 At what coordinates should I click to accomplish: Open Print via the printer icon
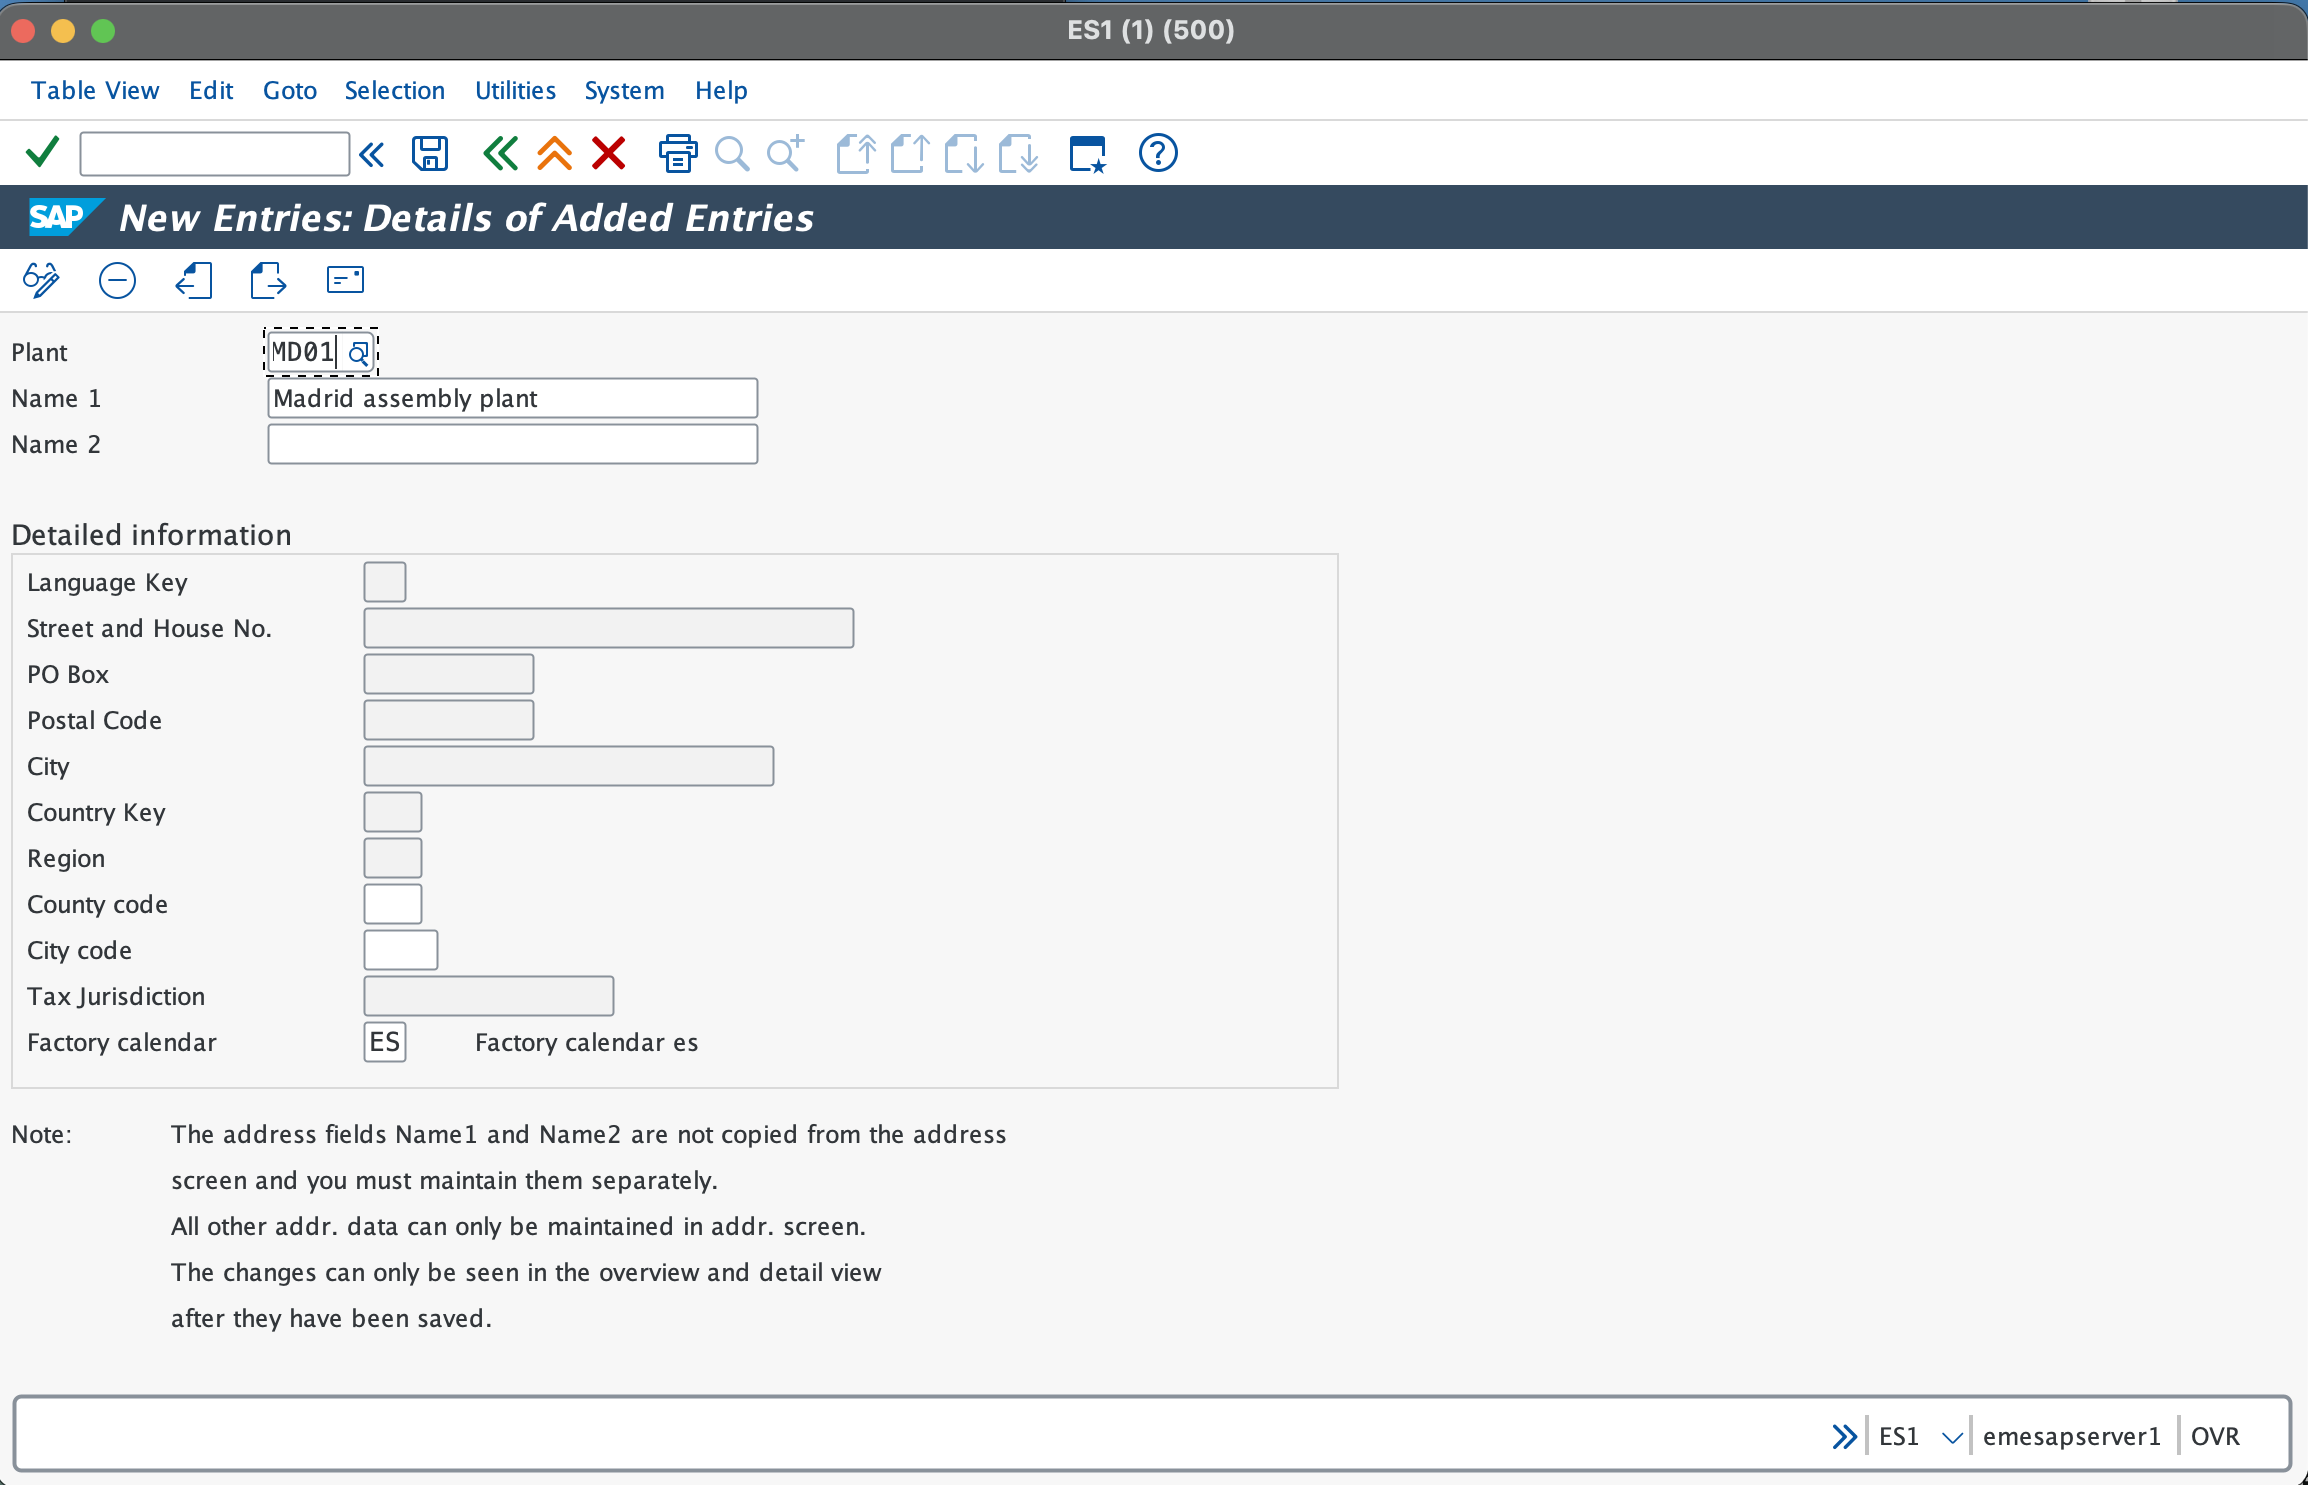(x=678, y=153)
